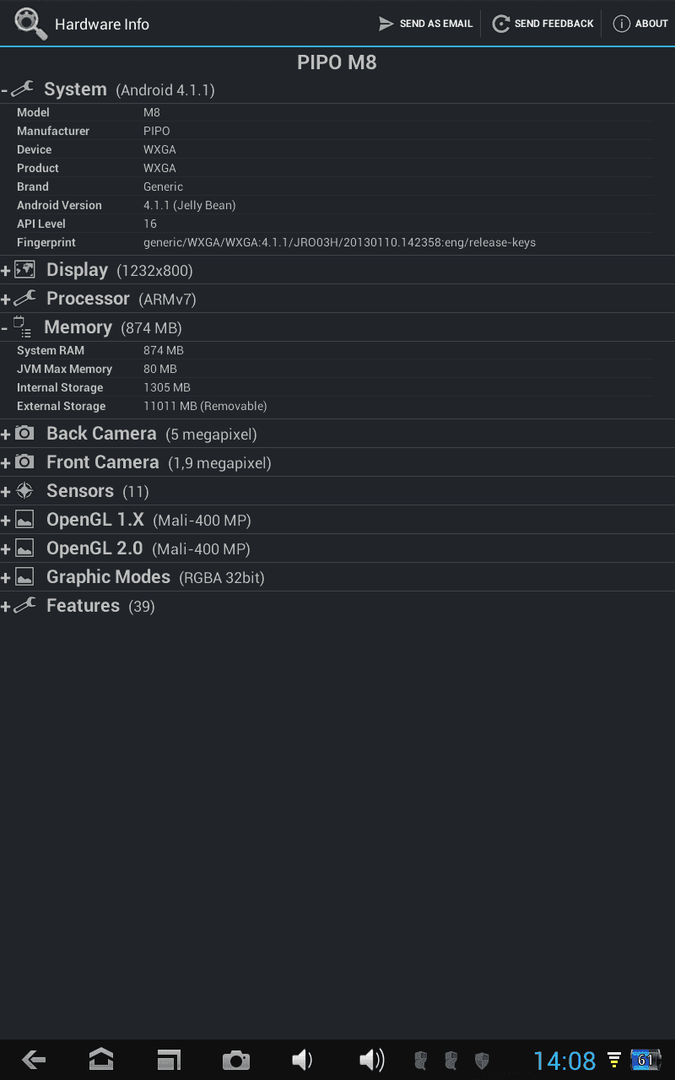Expand the Display section

(338, 270)
